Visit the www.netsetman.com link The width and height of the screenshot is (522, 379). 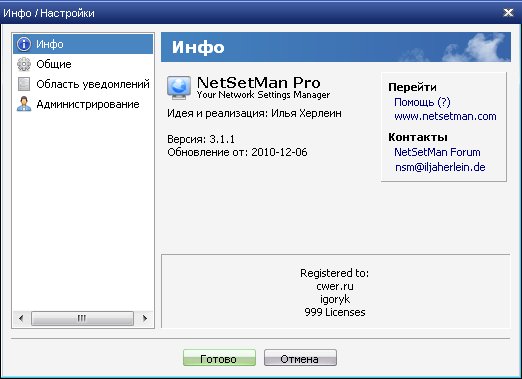tap(445, 116)
